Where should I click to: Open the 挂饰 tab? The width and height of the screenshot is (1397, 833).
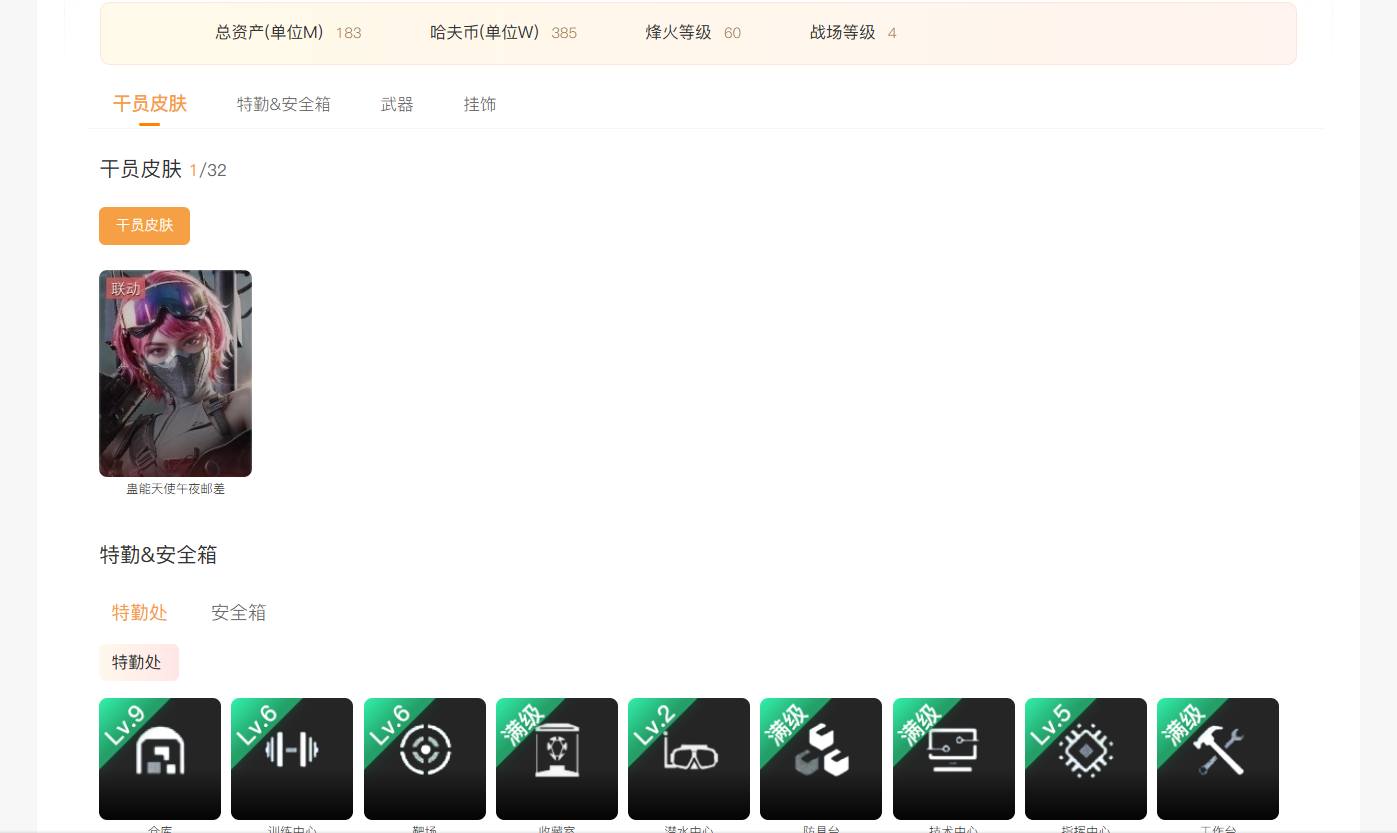480,104
